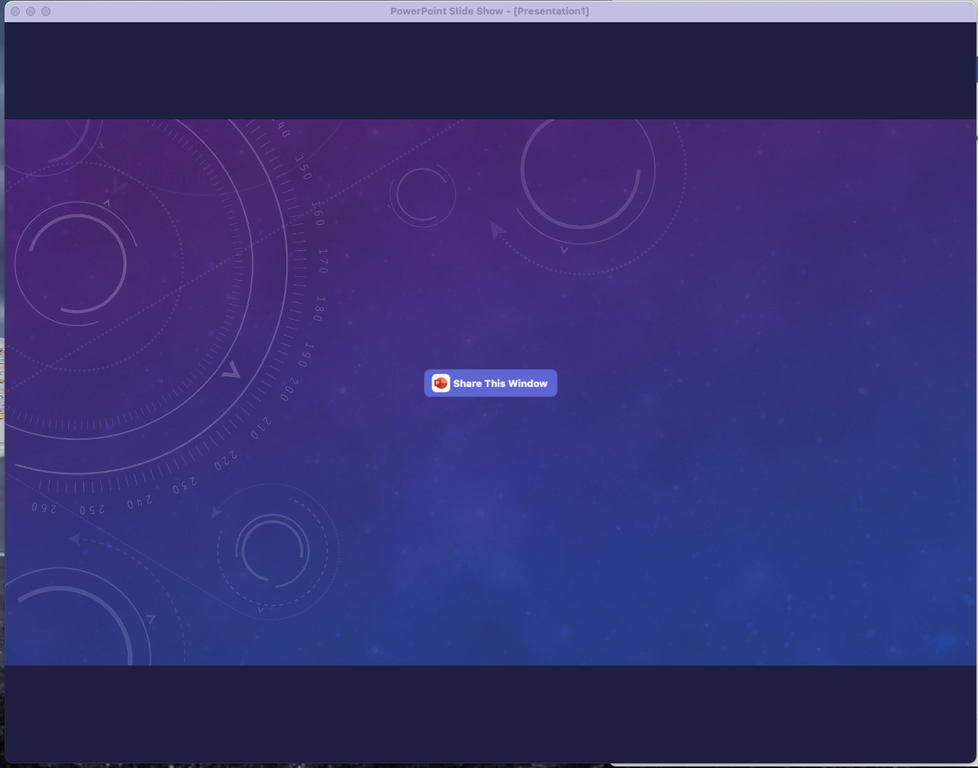Click the small ring graphic at top center
This screenshot has height=768, width=978.
point(422,196)
